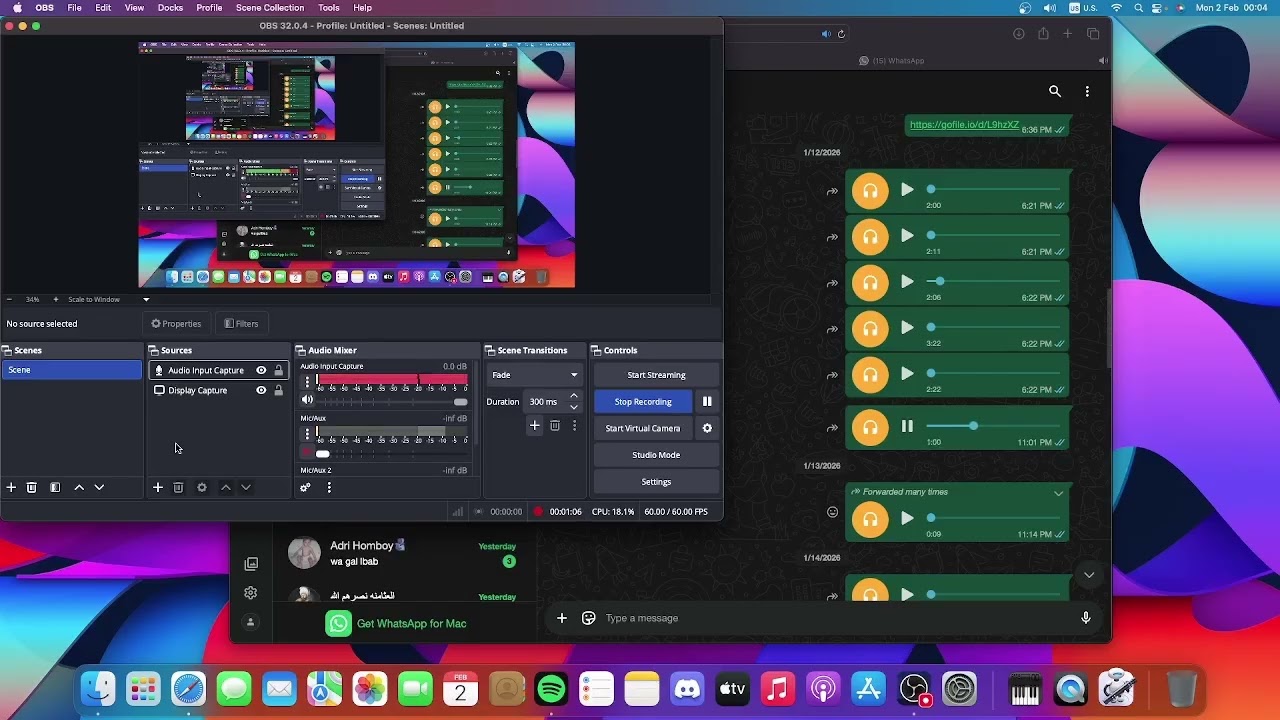The height and width of the screenshot is (720, 1280).
Task: Open transition properties three-dot menu
Action: (x=574, y=425)
